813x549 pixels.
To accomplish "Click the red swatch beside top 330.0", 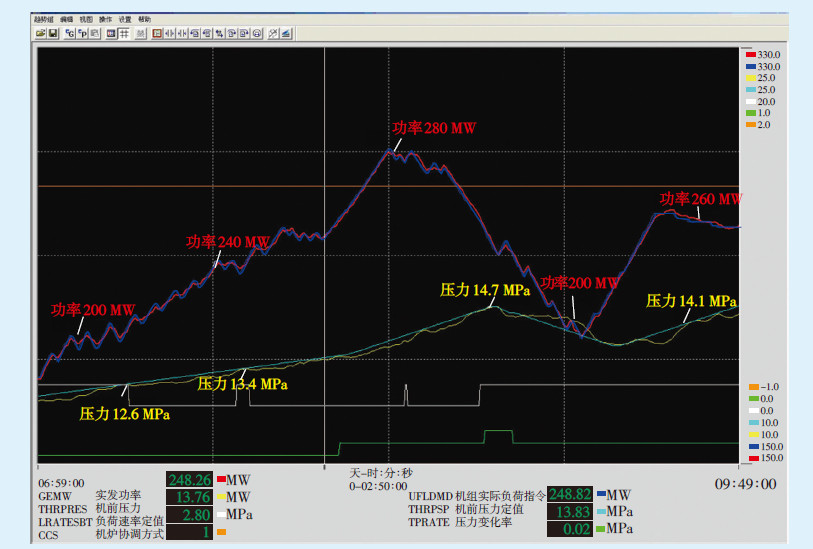I will pyautogui.click(x=751, y=54).
